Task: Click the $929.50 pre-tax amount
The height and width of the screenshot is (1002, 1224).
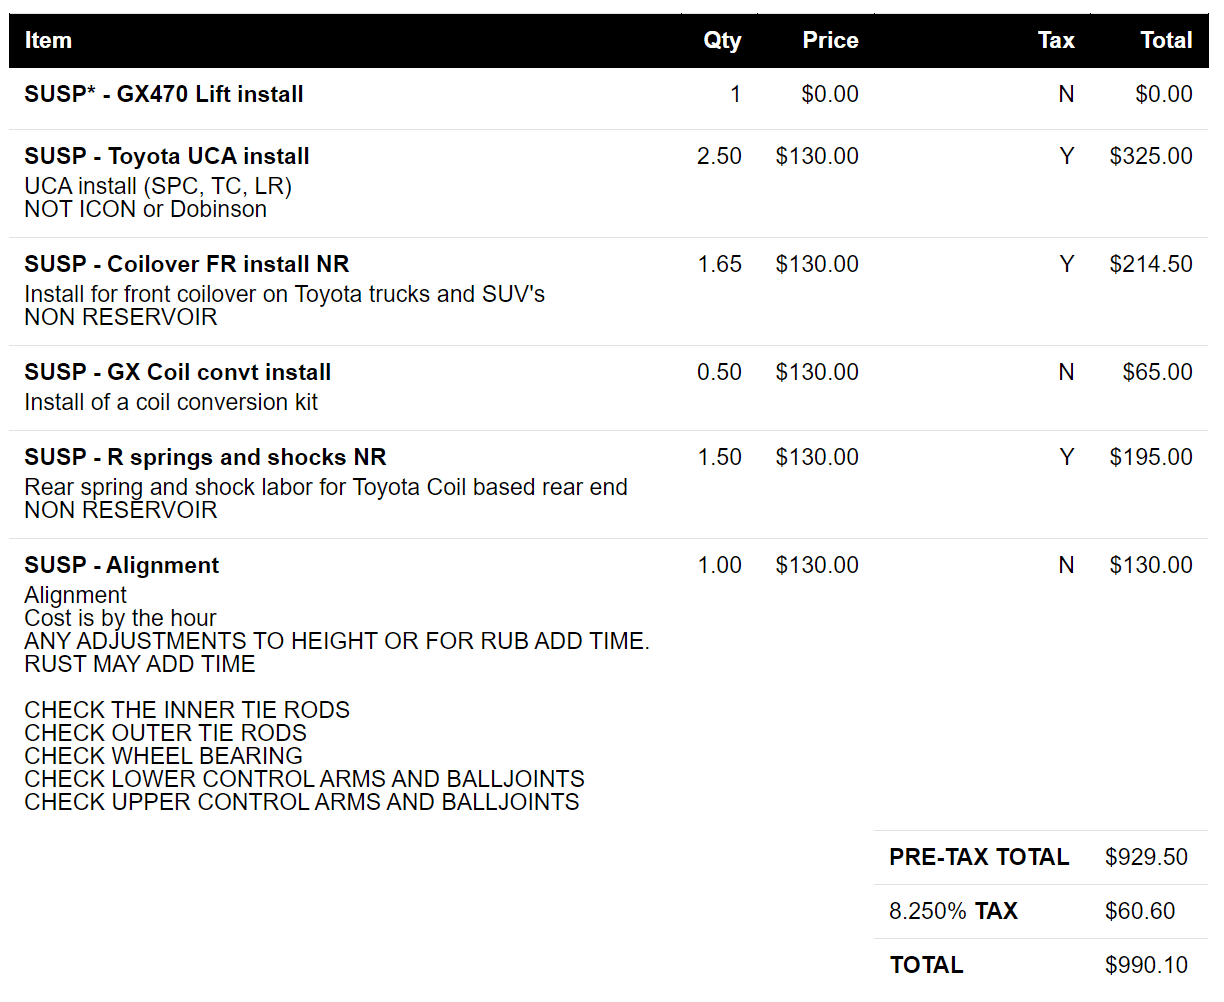Action: tap(1146, 857)
